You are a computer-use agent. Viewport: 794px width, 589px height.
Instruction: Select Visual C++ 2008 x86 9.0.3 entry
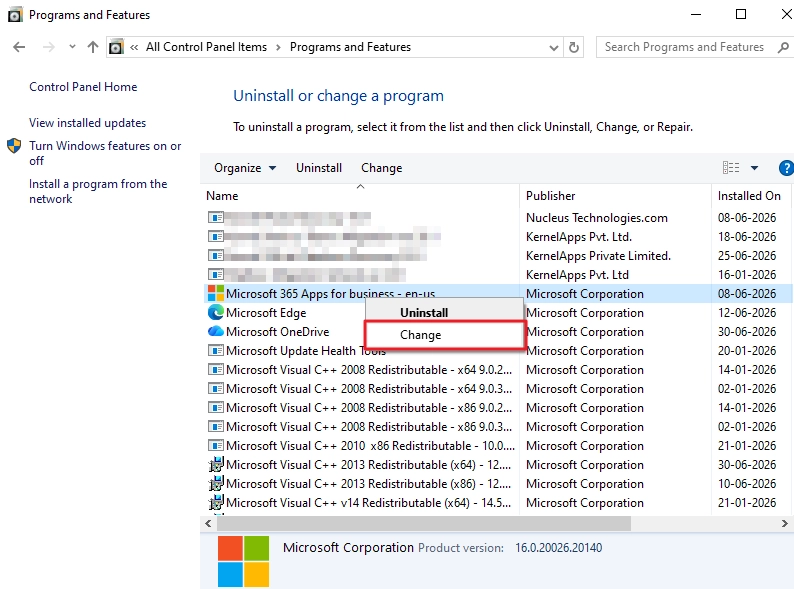click(x=369, y=427)
